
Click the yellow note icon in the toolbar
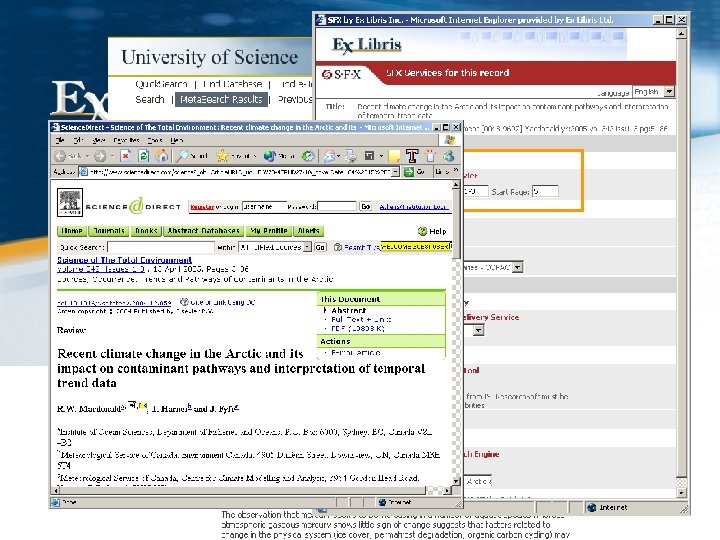394,156
